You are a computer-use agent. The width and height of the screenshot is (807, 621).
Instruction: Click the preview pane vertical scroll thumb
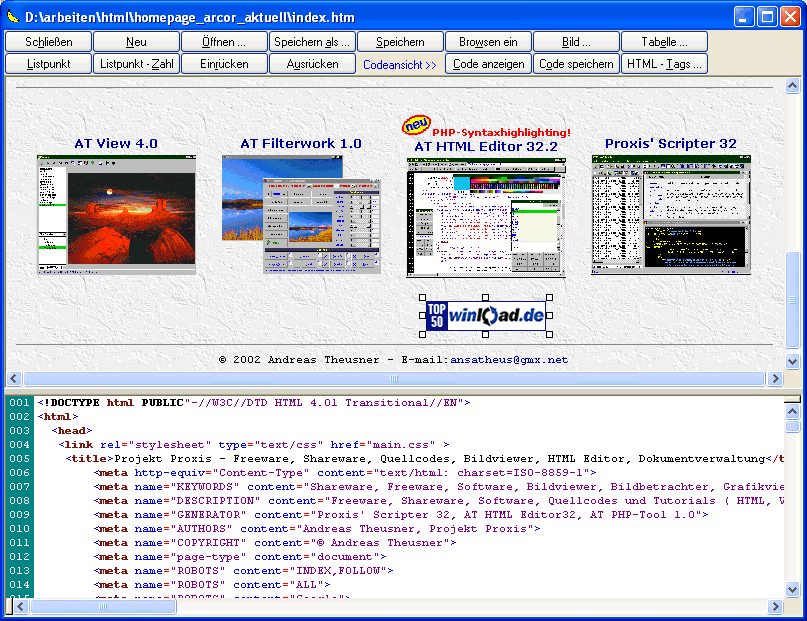pos(792,300)
